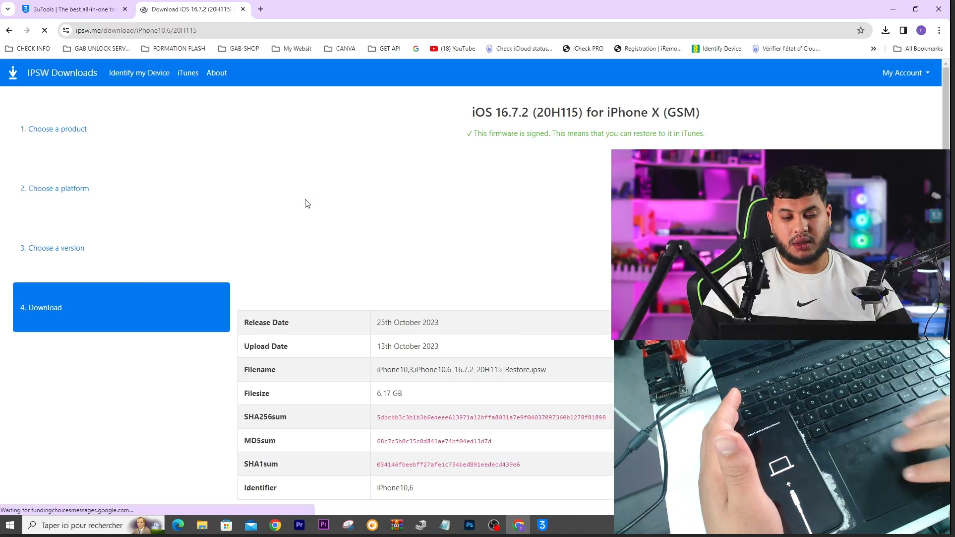Open the Chrome profile avatar
Viewport: 955px width, 537px height.
pos(921,30)
